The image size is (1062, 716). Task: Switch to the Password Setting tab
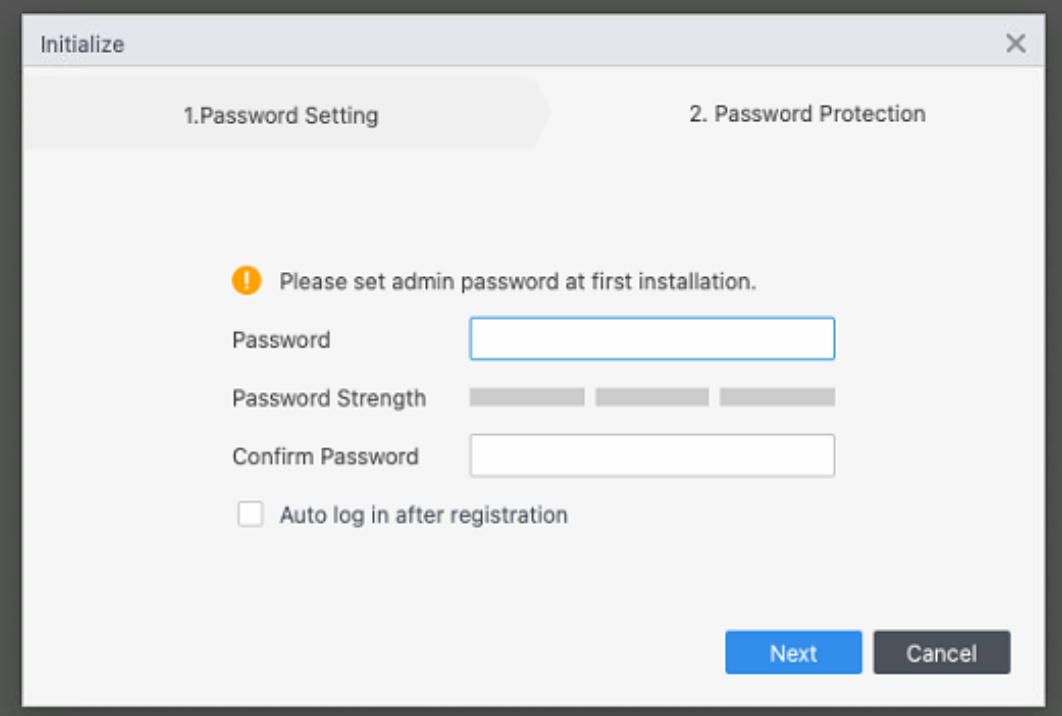[x=281, y=114]
